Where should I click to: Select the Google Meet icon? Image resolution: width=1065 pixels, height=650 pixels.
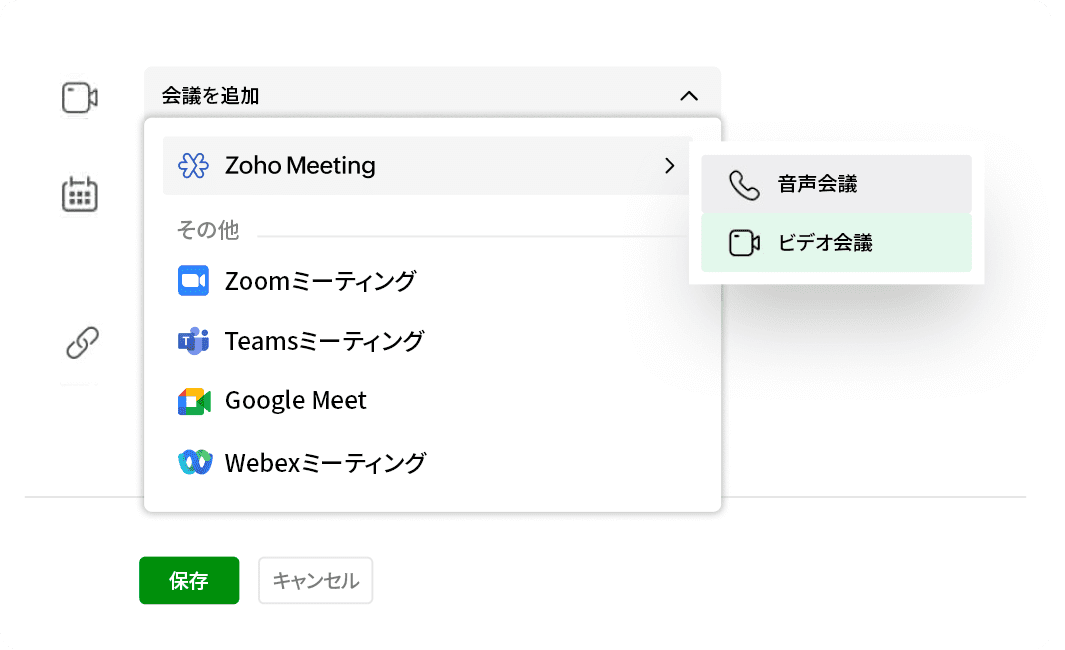194,401
